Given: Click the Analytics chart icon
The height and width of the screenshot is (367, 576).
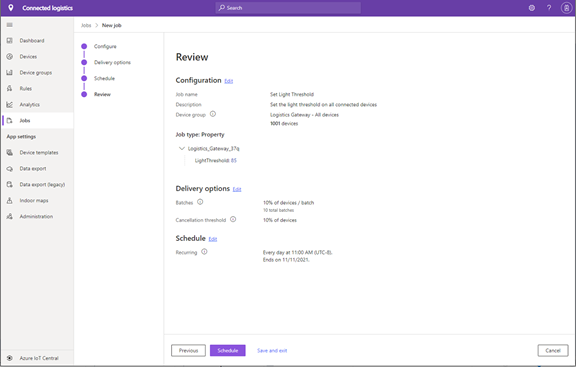Looking at the screenshot, I should pos(10,105).
